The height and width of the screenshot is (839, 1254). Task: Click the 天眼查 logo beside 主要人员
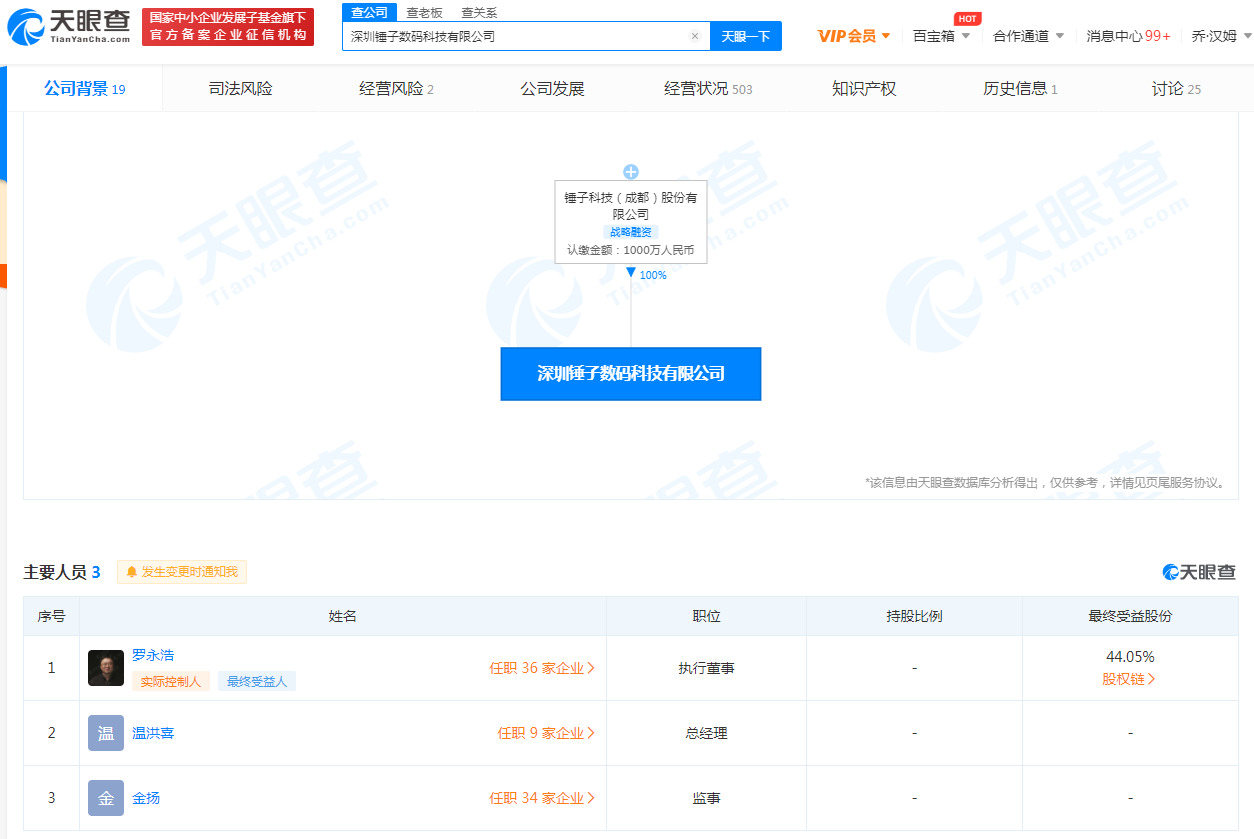point(1199,572)
